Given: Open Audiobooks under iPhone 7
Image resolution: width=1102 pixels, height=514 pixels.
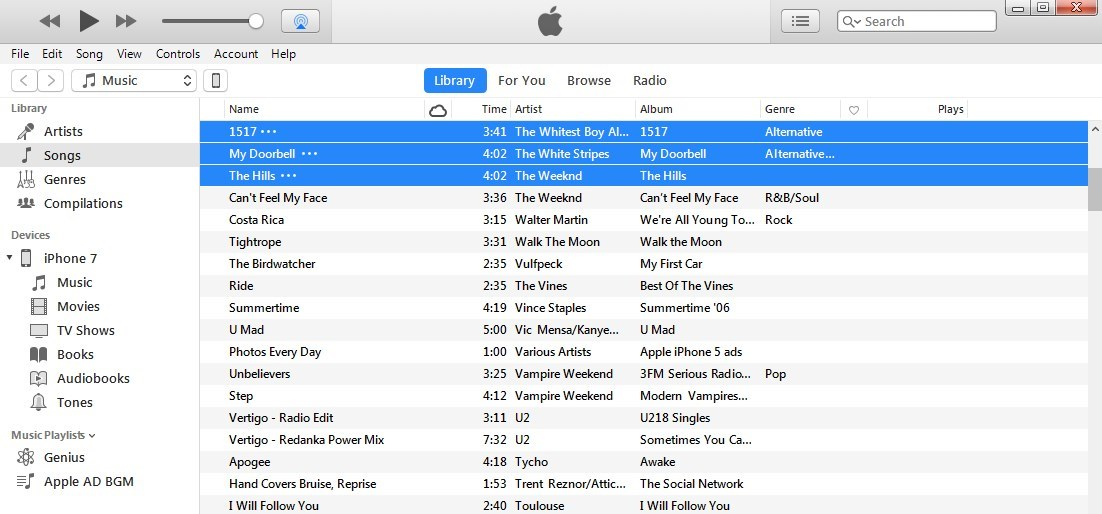Looking at the screenshot, I should (x=93, y=378).
